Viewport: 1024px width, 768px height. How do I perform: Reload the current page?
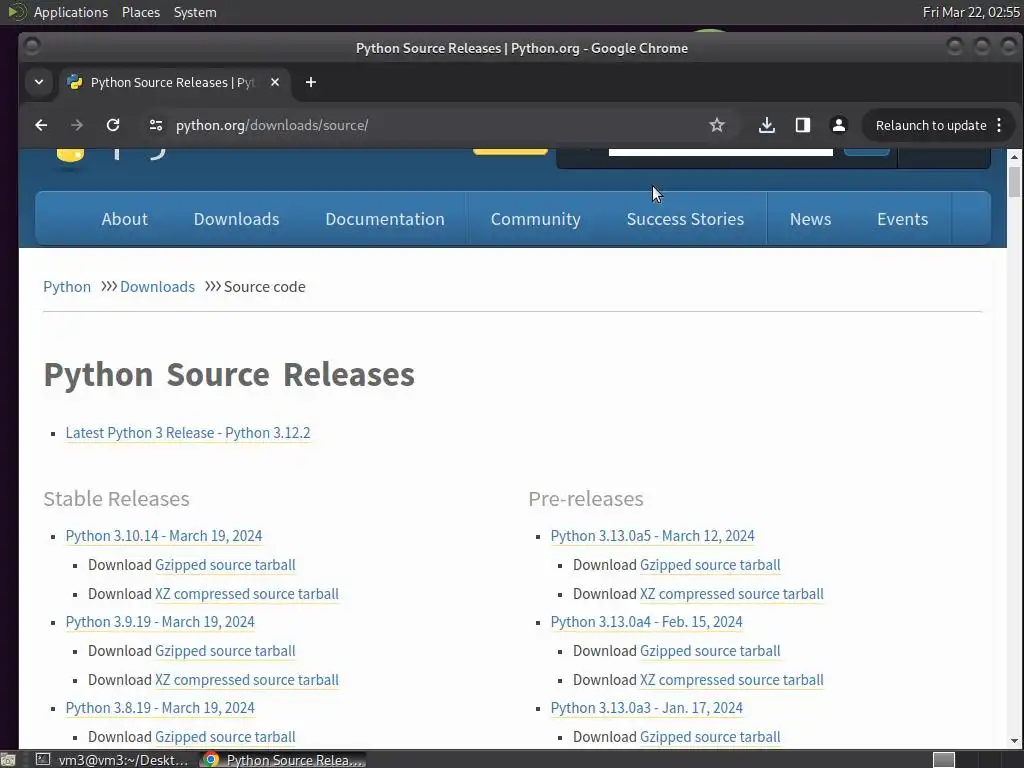(113, 125)
